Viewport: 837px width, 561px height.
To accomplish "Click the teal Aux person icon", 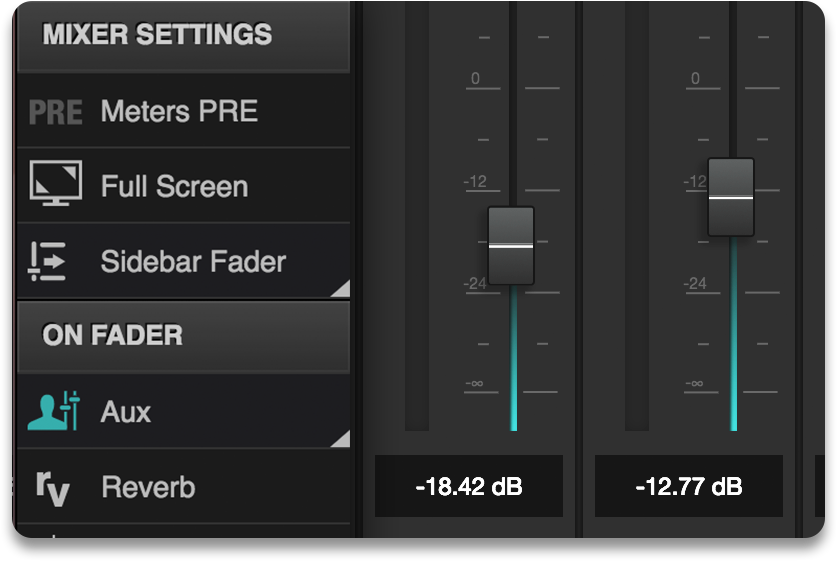I will (x=53, y=411).
